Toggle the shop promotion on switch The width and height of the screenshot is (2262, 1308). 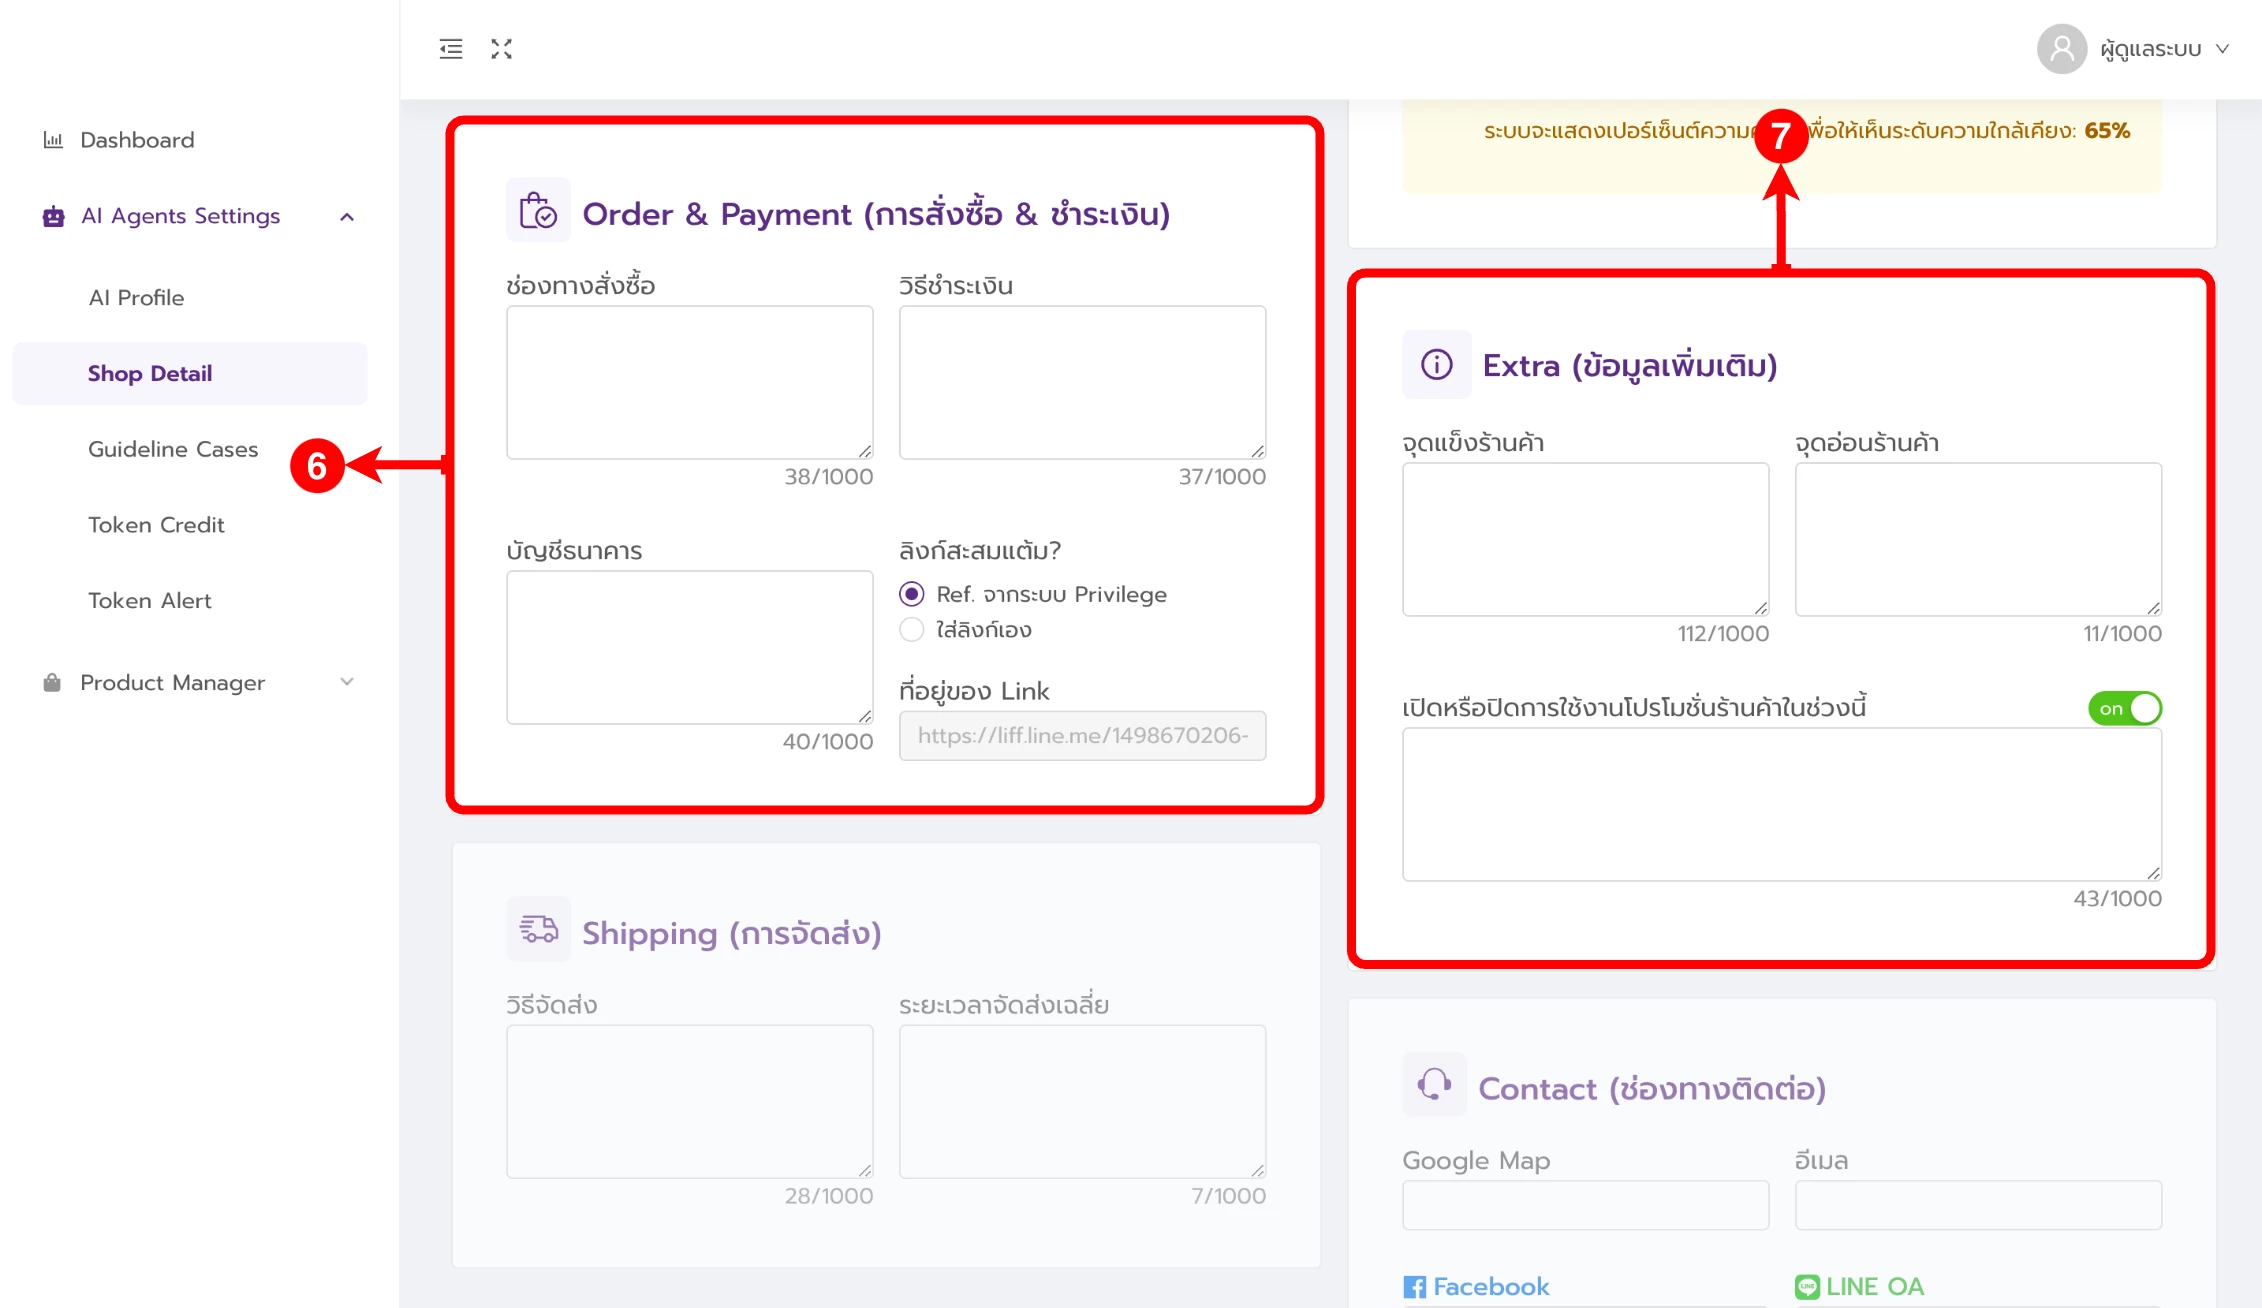(x=2124, y=708)
